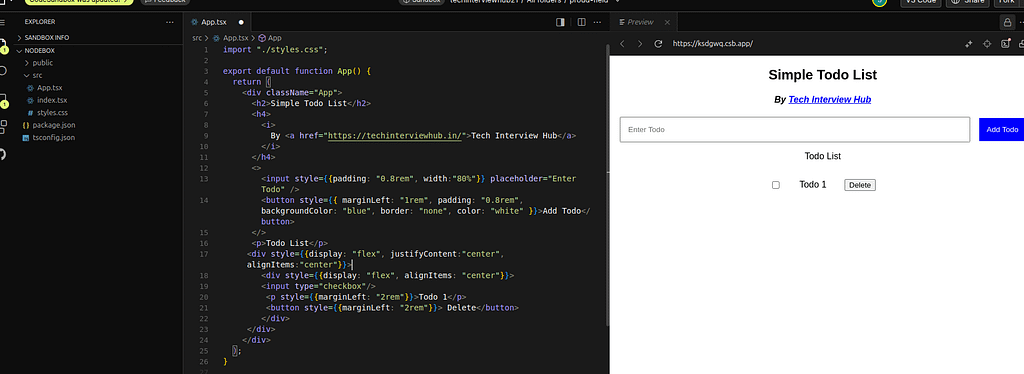Viewport: 1024px width, 374px height.
Task: Click the crosshair inspect icon in preview
Action: point(987,44)
